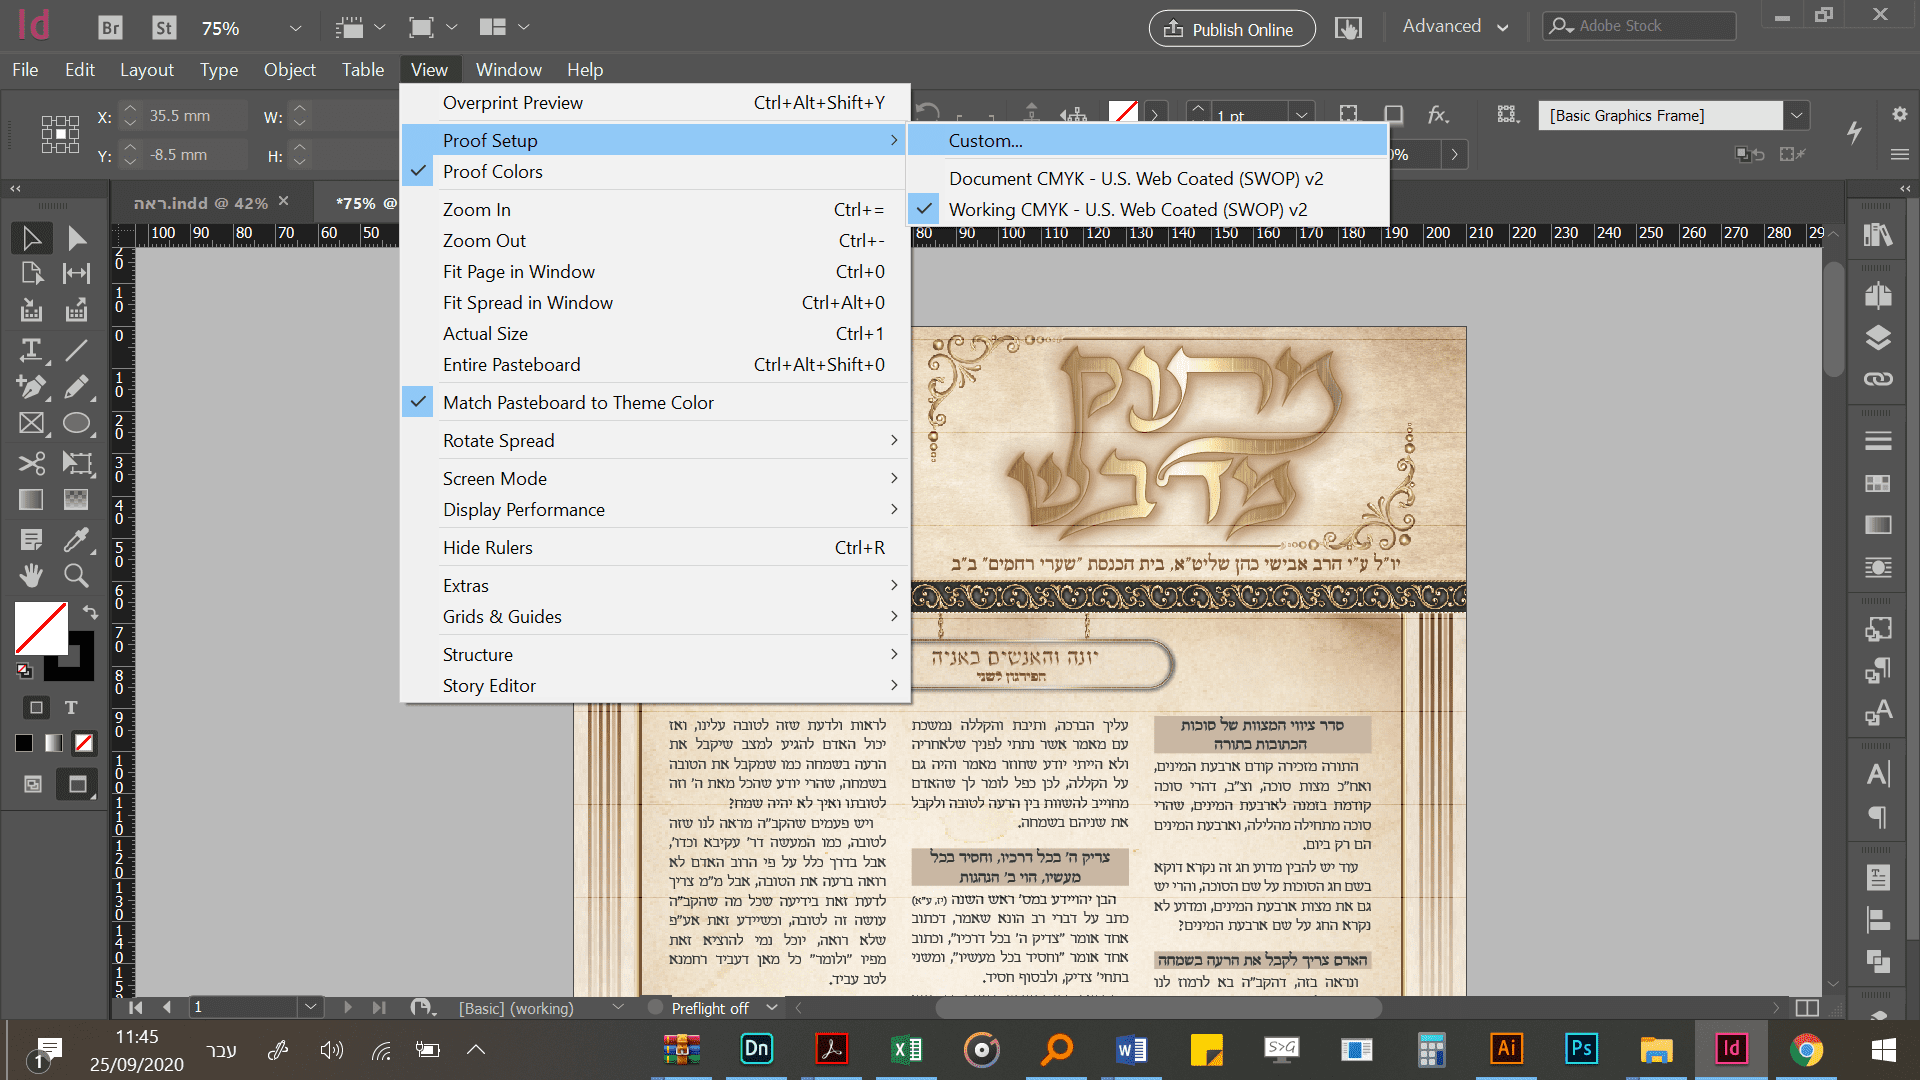Open the Window menu
Viewport: 1920px width, 1080px height.
[x=508, y=70]
